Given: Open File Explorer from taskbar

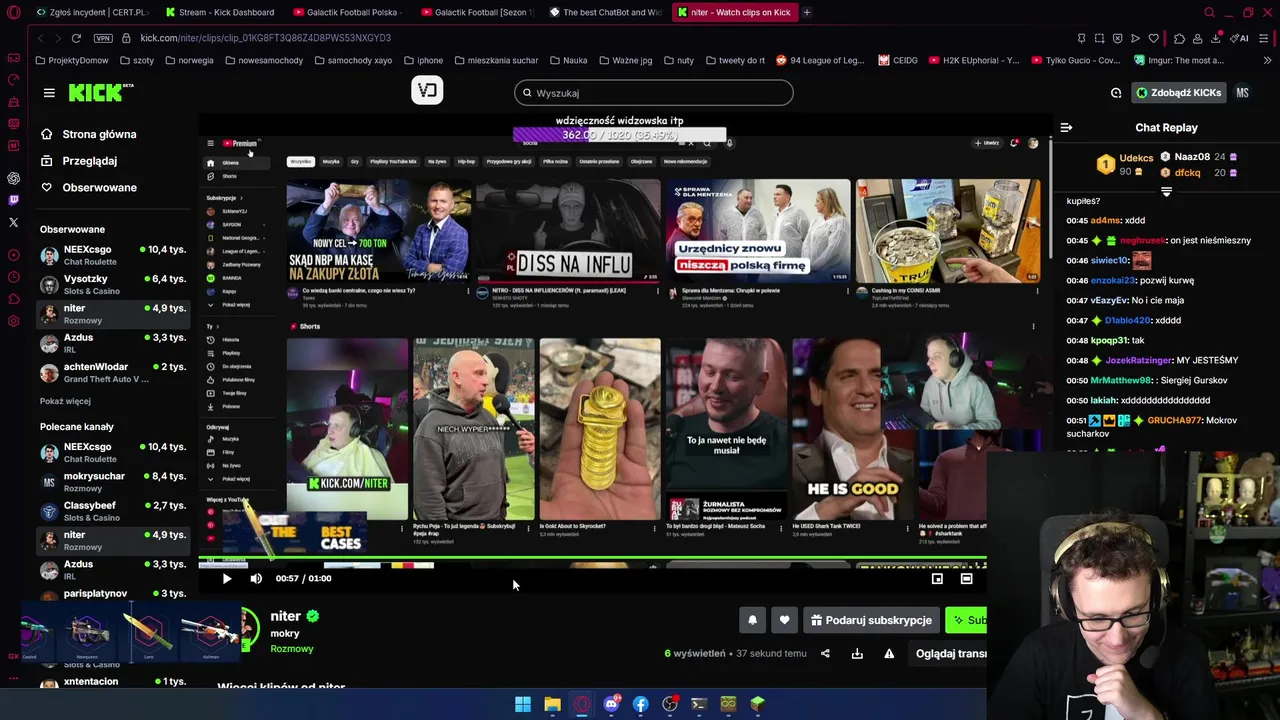Looking at the screenshot, I should [x=552, y=704].
